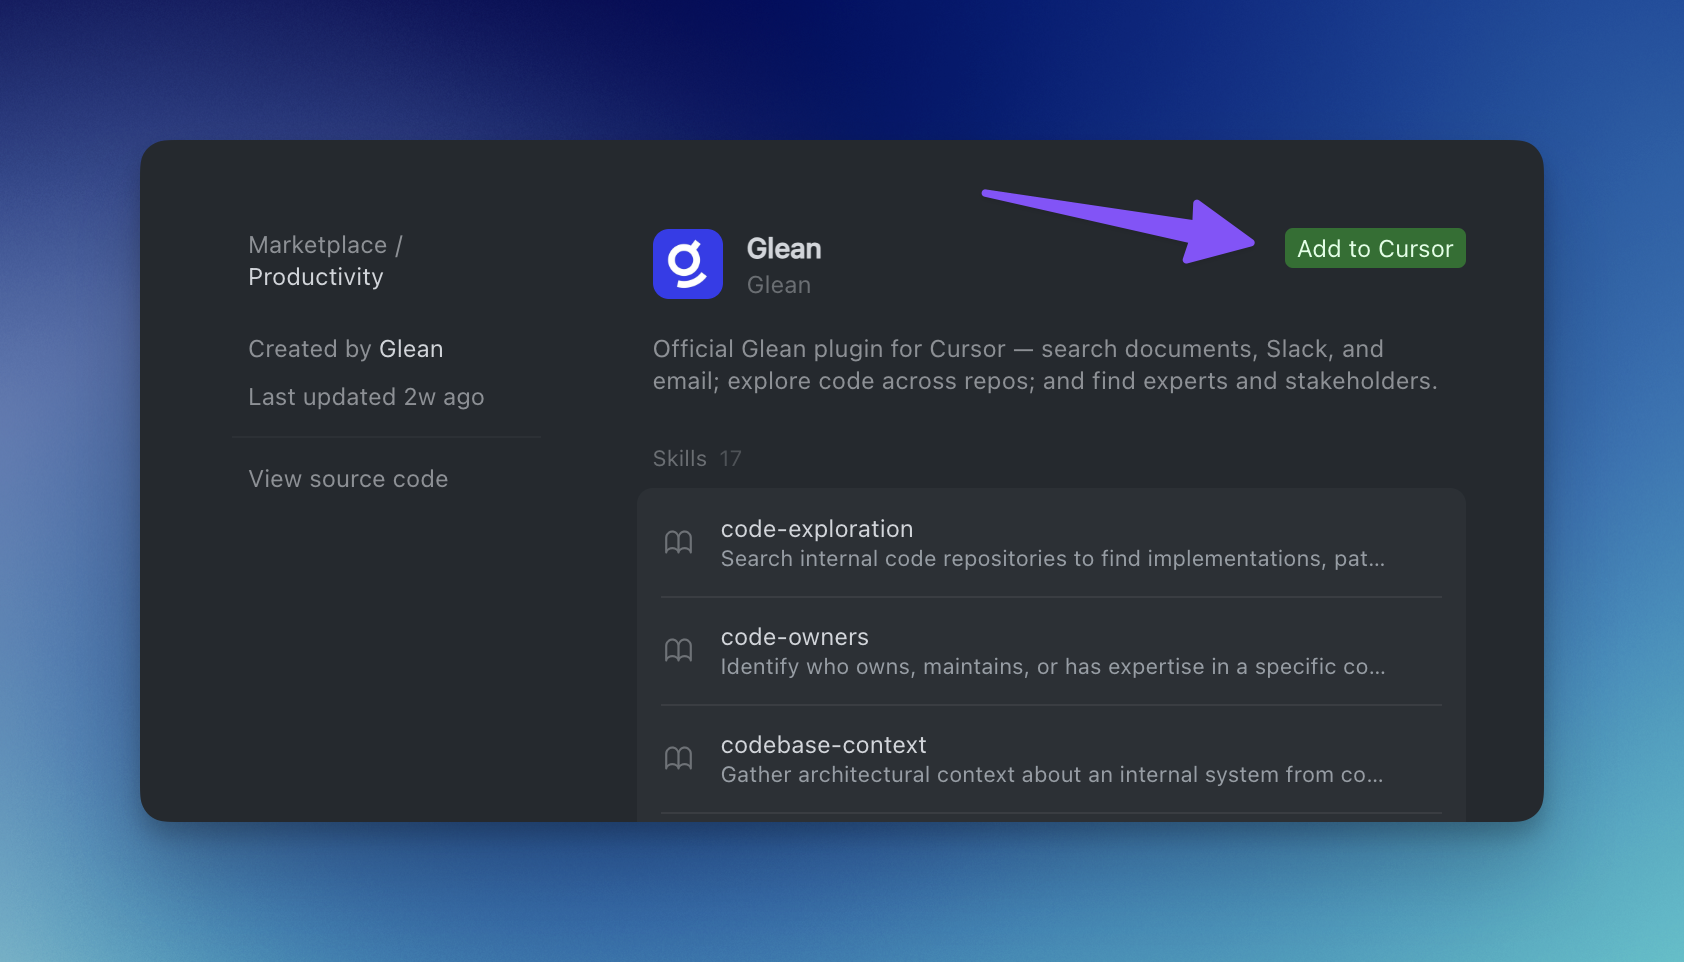The width and height of the screenshot is (1684, 962).
Task: Select the code-exploration skill entry
Action: (1050, 543)
